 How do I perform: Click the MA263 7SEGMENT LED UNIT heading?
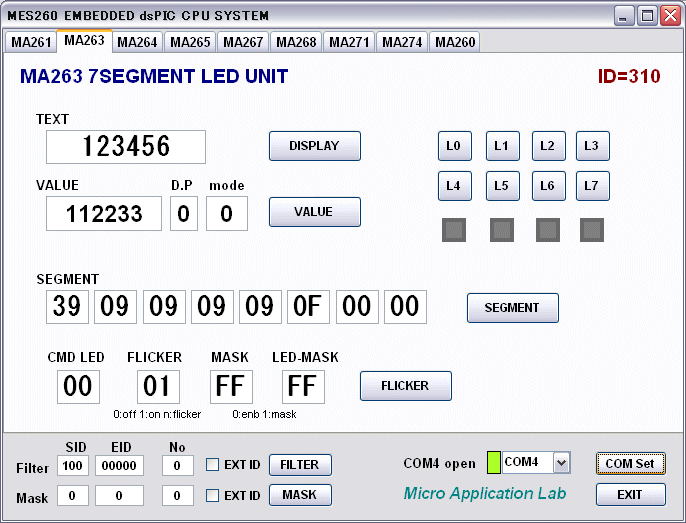pos(154,77)
